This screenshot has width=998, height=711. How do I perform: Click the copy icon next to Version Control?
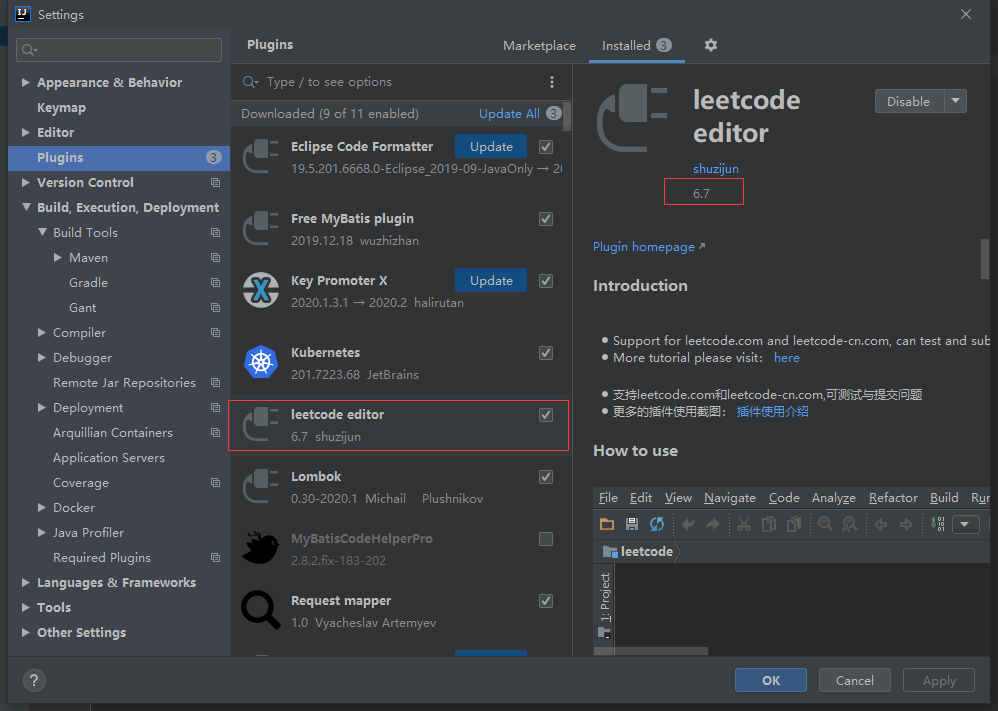click(x=215, y=183)
